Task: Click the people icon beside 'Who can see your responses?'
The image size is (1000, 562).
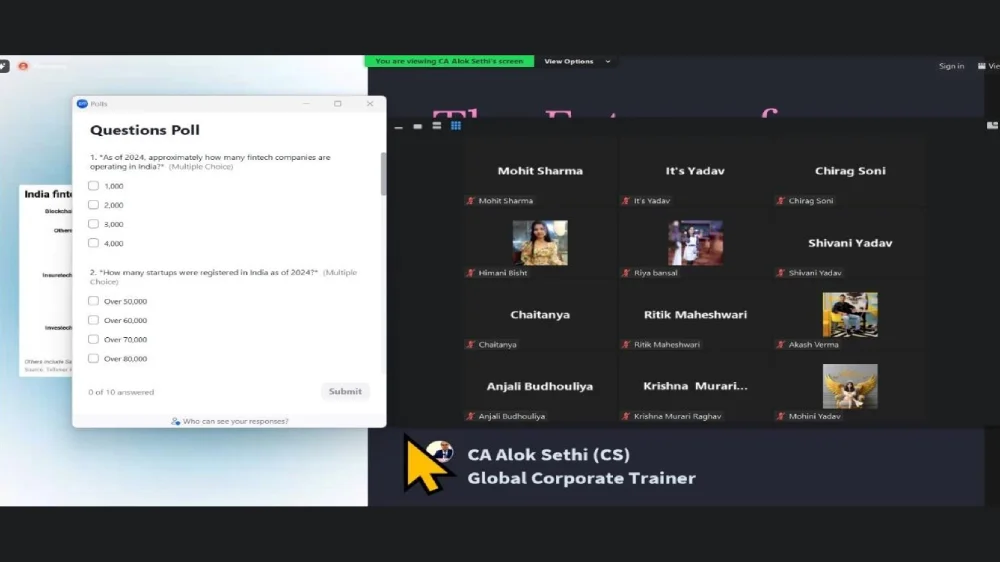Action: click(176, 421)
